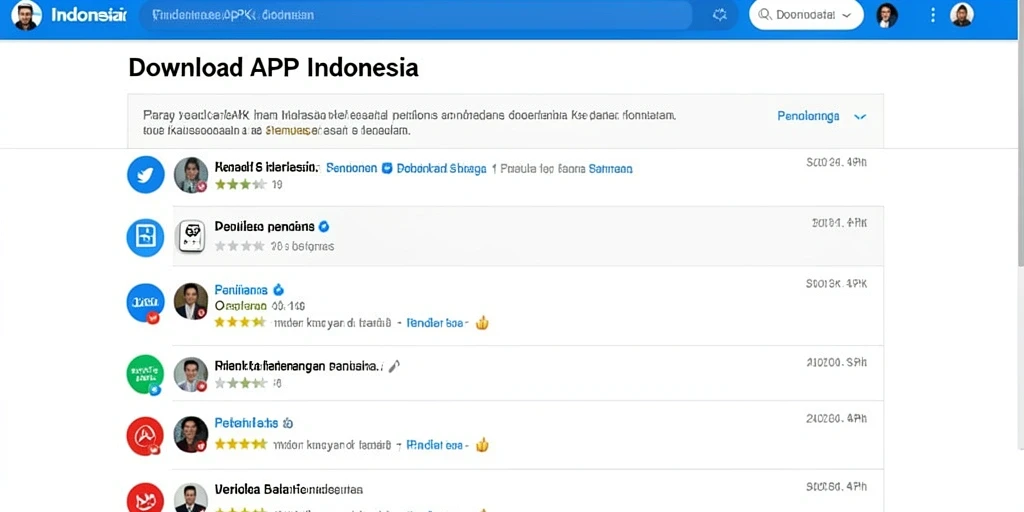Open the red icon beside Veriolea Balatiemidestas

[x=145, y=498]
